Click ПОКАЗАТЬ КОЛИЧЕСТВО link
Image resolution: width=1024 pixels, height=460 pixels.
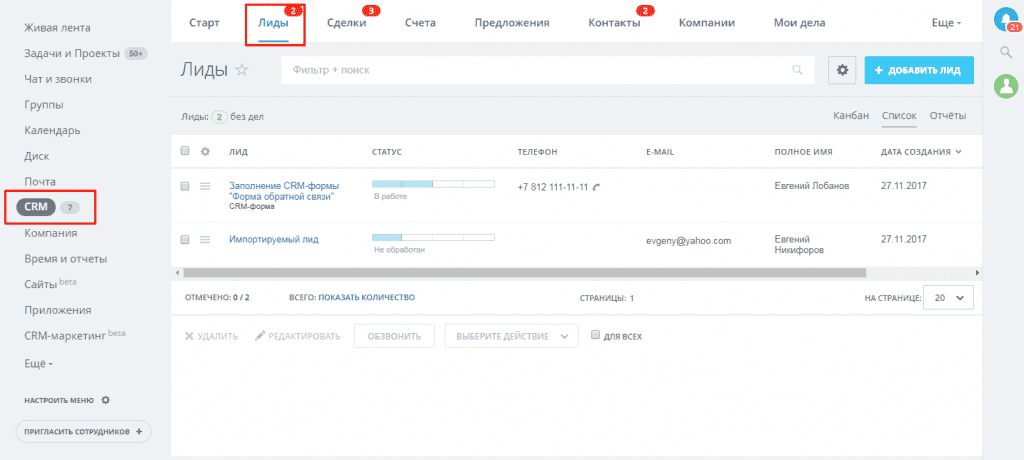click(x=367, y=298)
